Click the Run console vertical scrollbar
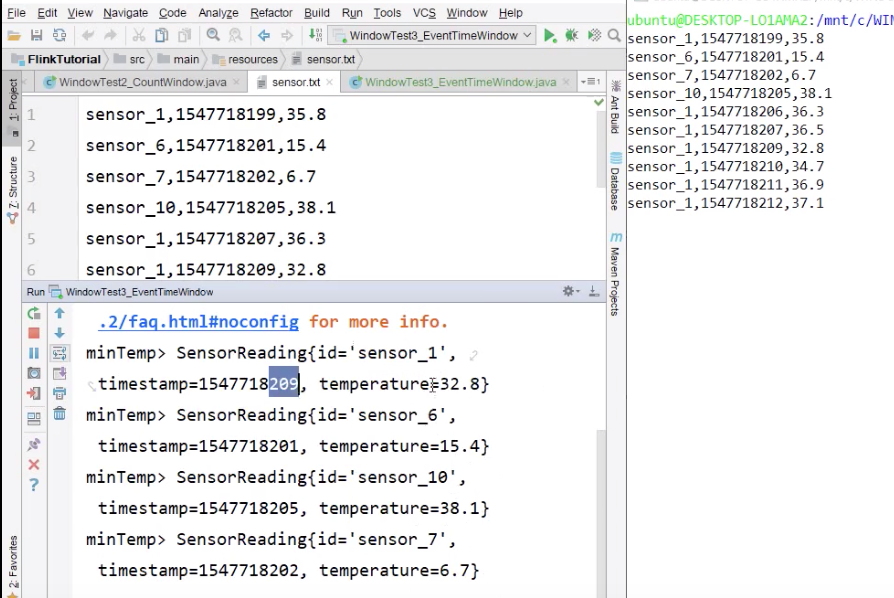Viewport: 894px width, 598px height. pyautogui.click(x=601, y=513)
